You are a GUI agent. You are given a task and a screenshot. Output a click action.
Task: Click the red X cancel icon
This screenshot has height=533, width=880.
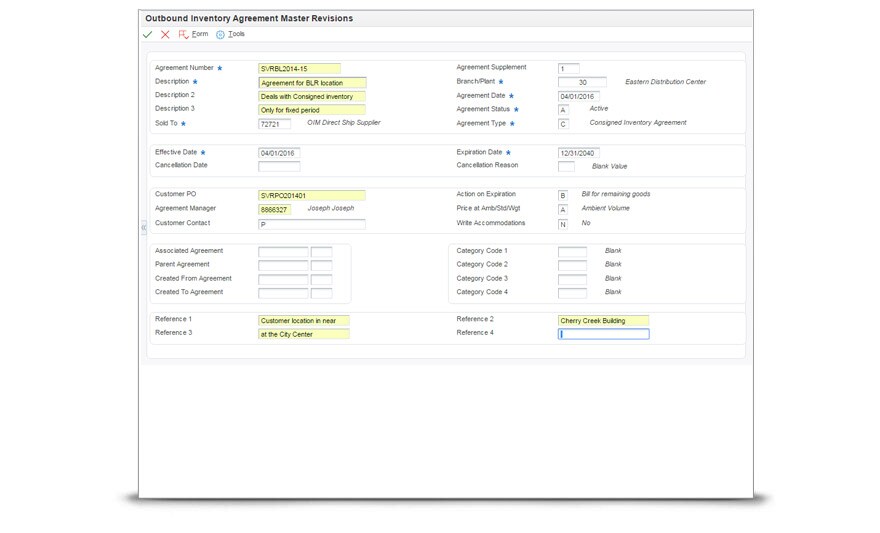165,34
